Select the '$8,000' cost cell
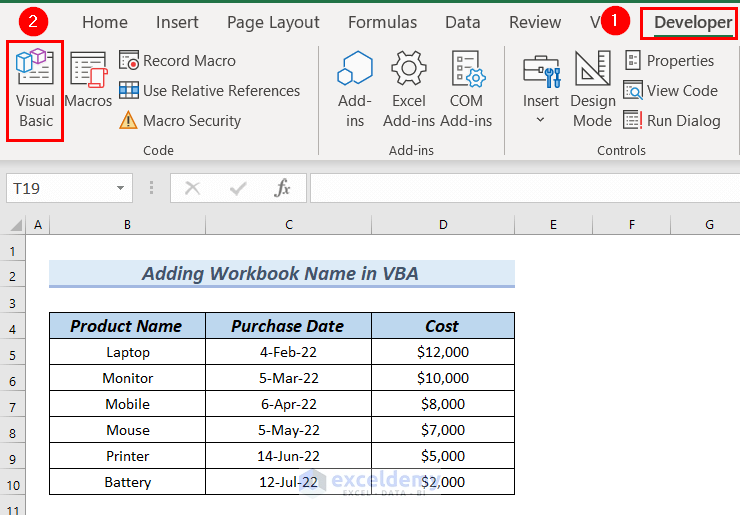The height and width of the screenshot is (515, 740). pyautogui.click(x=443, y=404)
